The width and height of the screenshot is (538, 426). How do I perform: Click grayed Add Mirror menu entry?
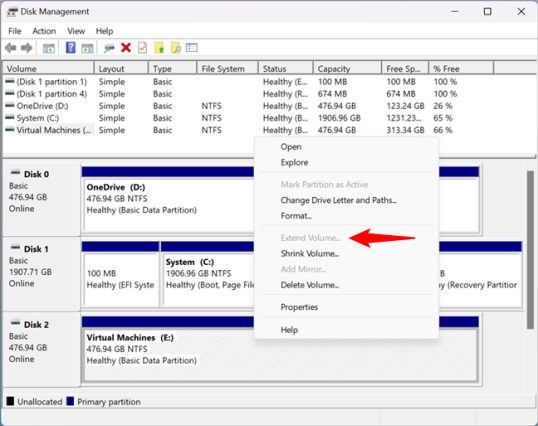tap(303, 269)
